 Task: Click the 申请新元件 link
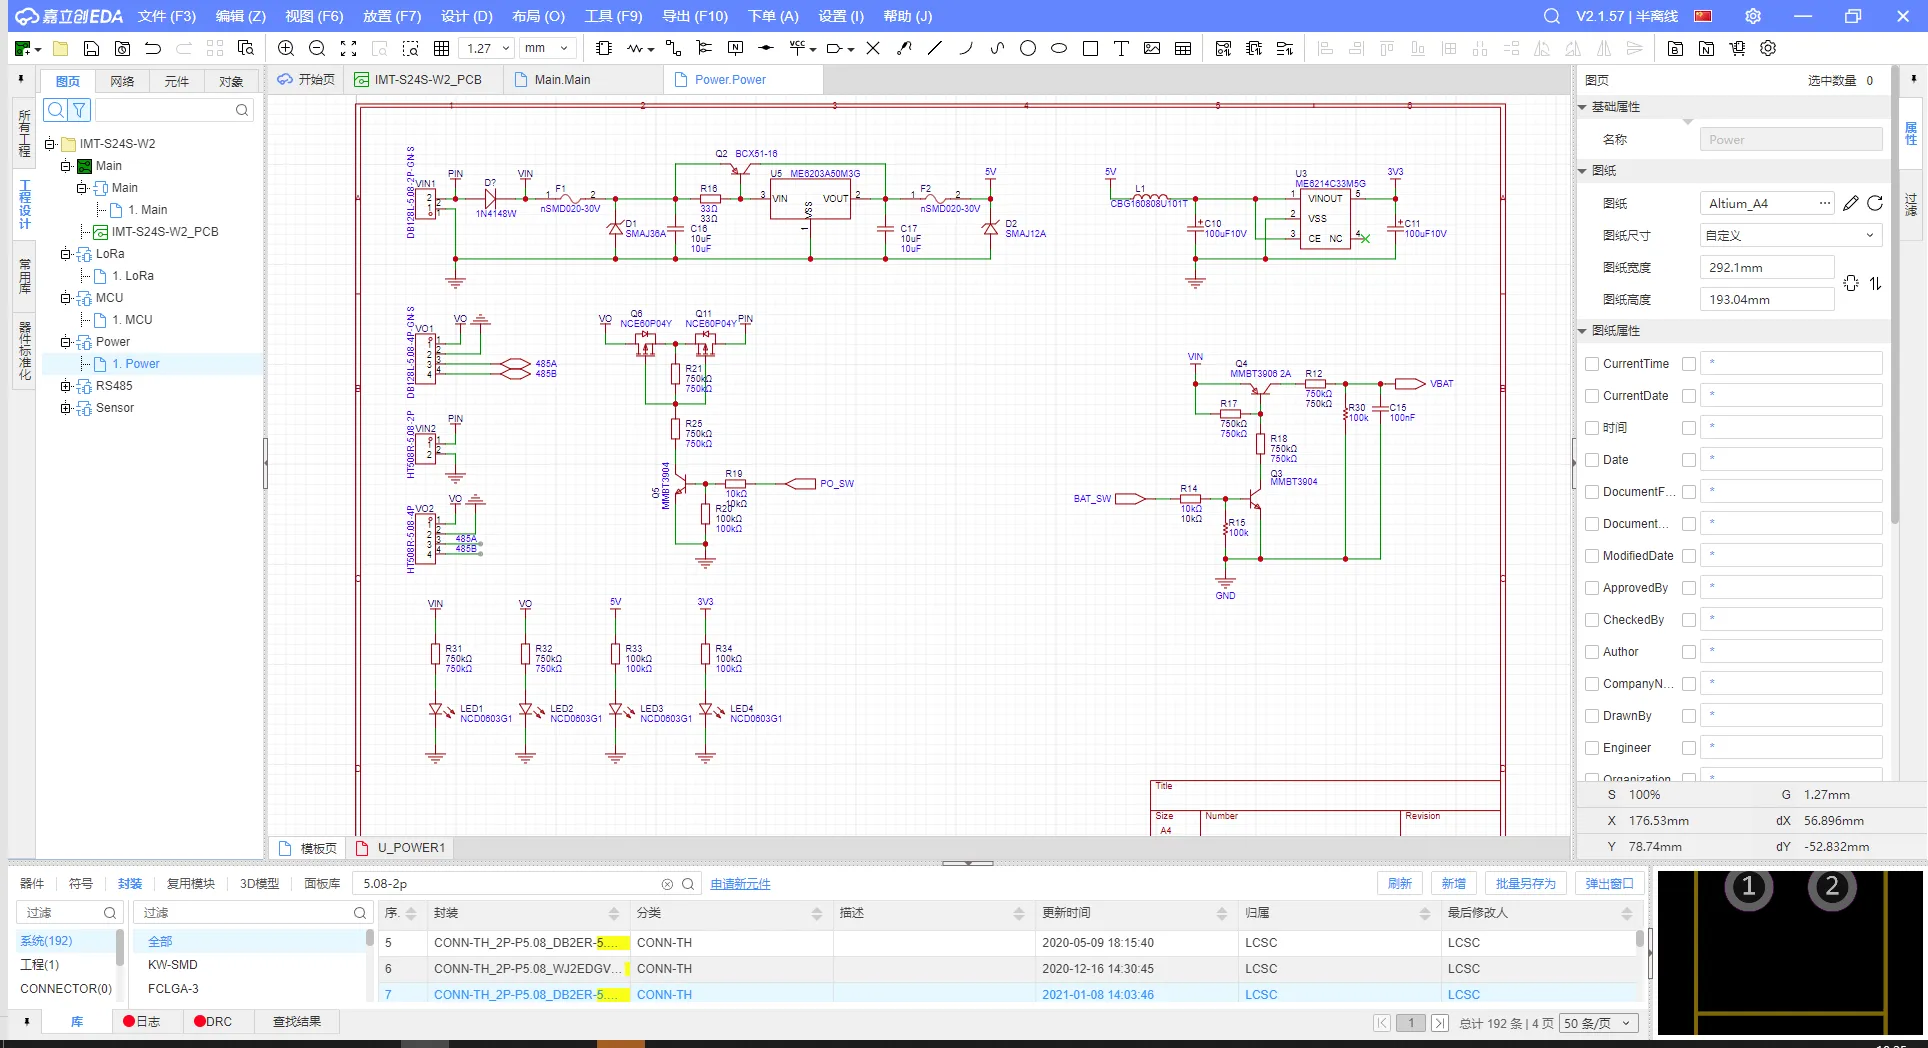tap(740, 884)
